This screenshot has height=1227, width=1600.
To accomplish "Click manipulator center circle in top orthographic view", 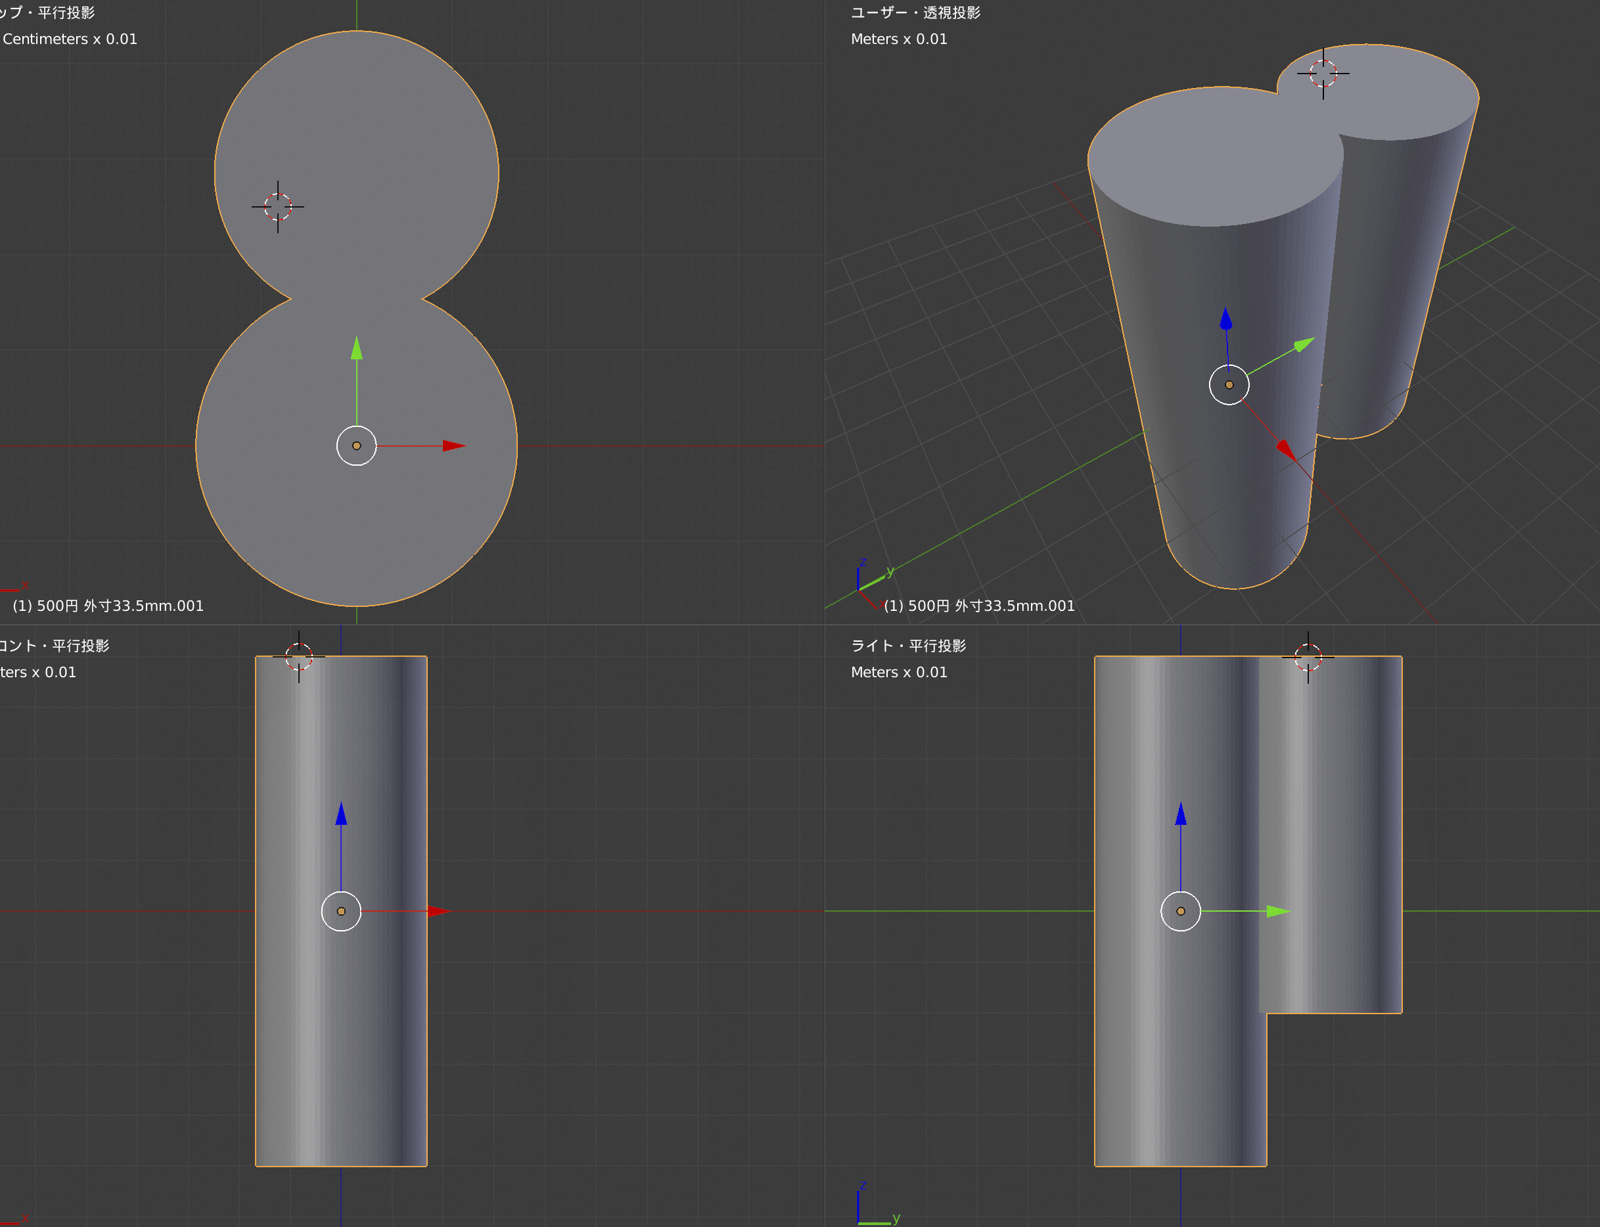I will [x=357, y=446].
